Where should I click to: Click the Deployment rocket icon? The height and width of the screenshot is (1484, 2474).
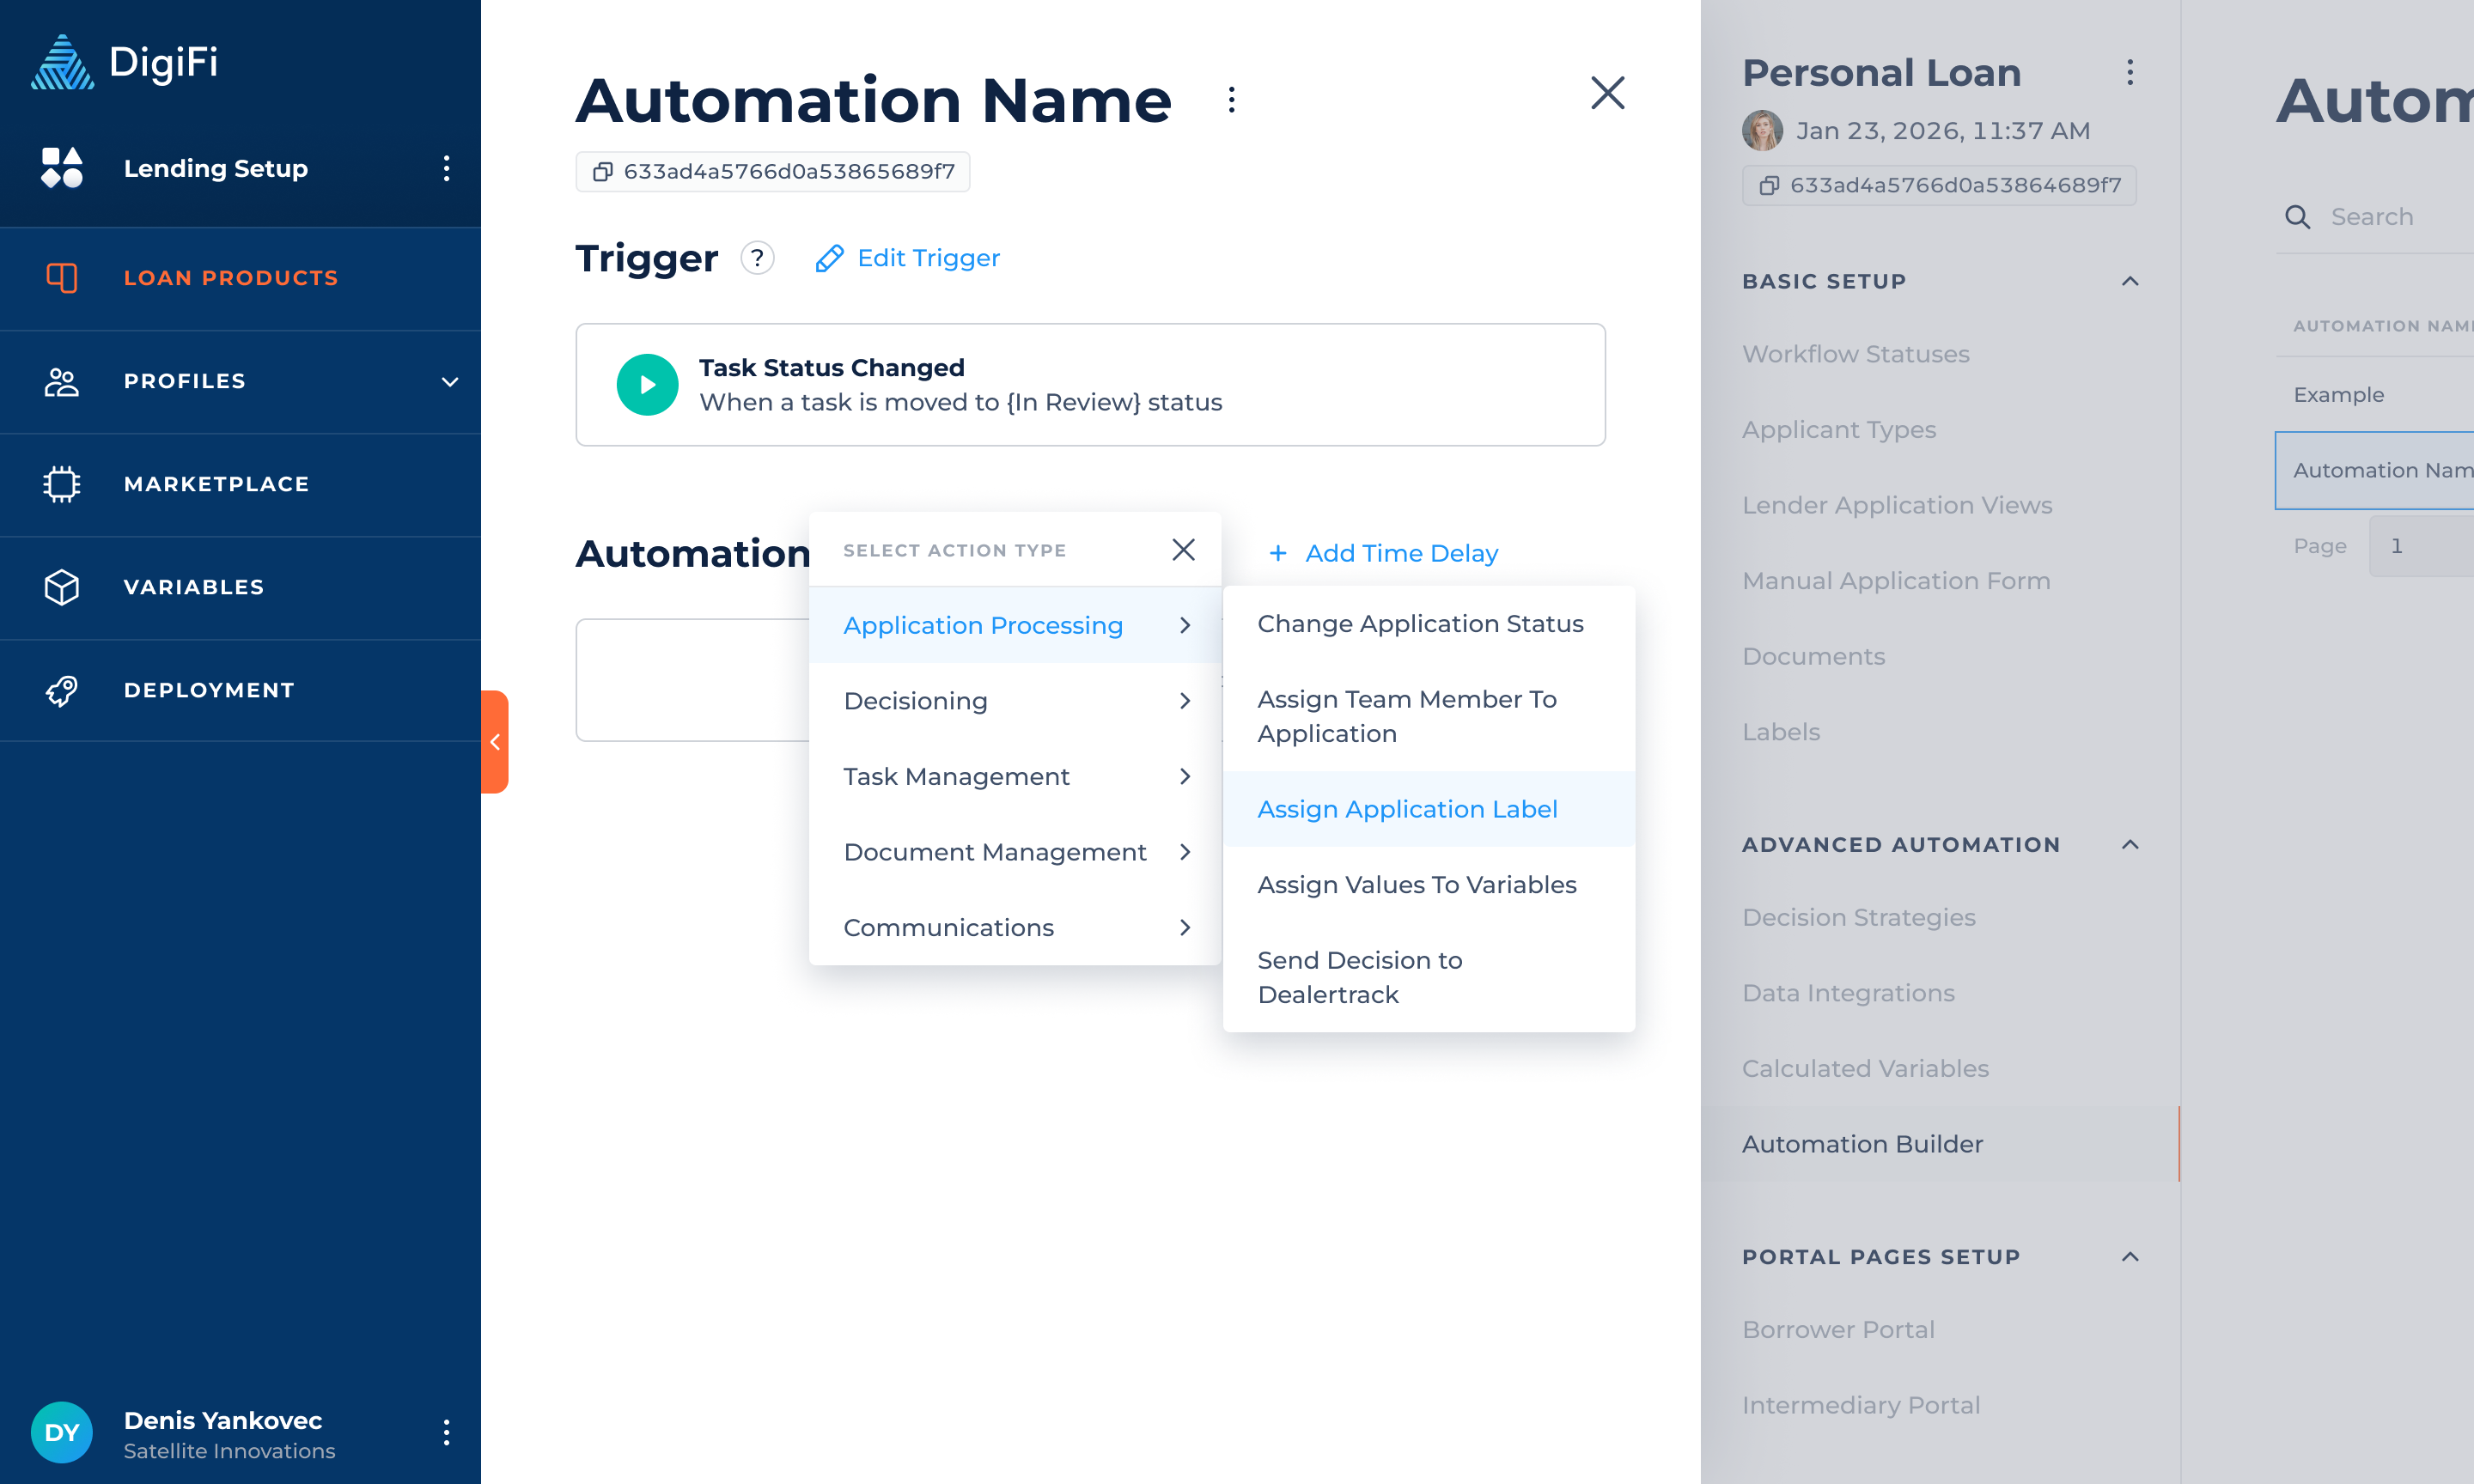tap(62, 690)
